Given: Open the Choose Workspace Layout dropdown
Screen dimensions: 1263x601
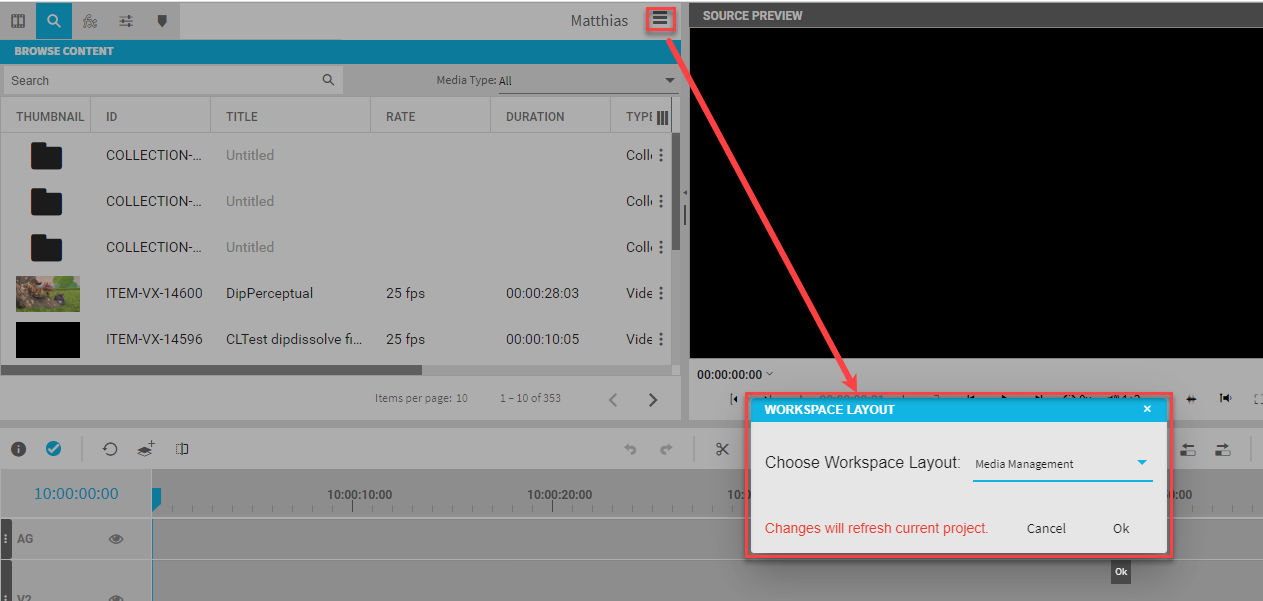Looking at the screenshot, I should (x=1141, y=463).
